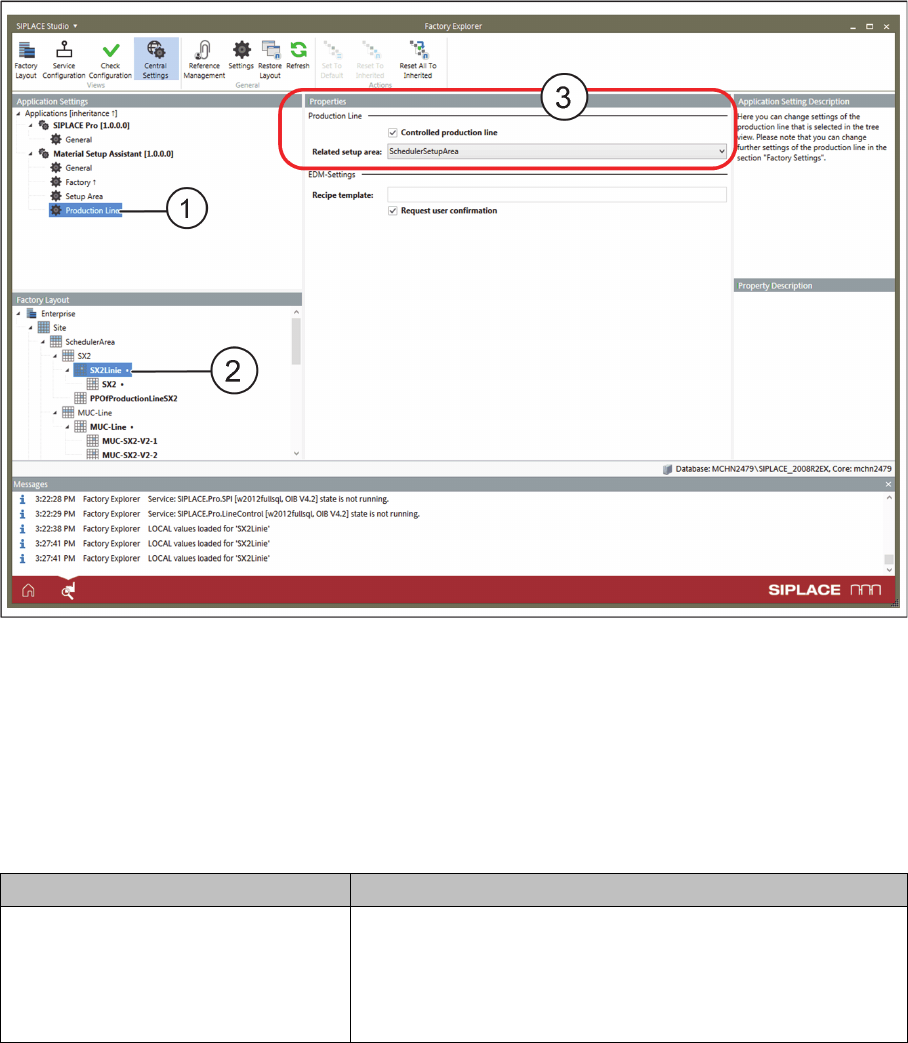Viewport: 908px width, 1043px height.
Task: Select General under Material Setup Assistant
Action: click(78, 168)
